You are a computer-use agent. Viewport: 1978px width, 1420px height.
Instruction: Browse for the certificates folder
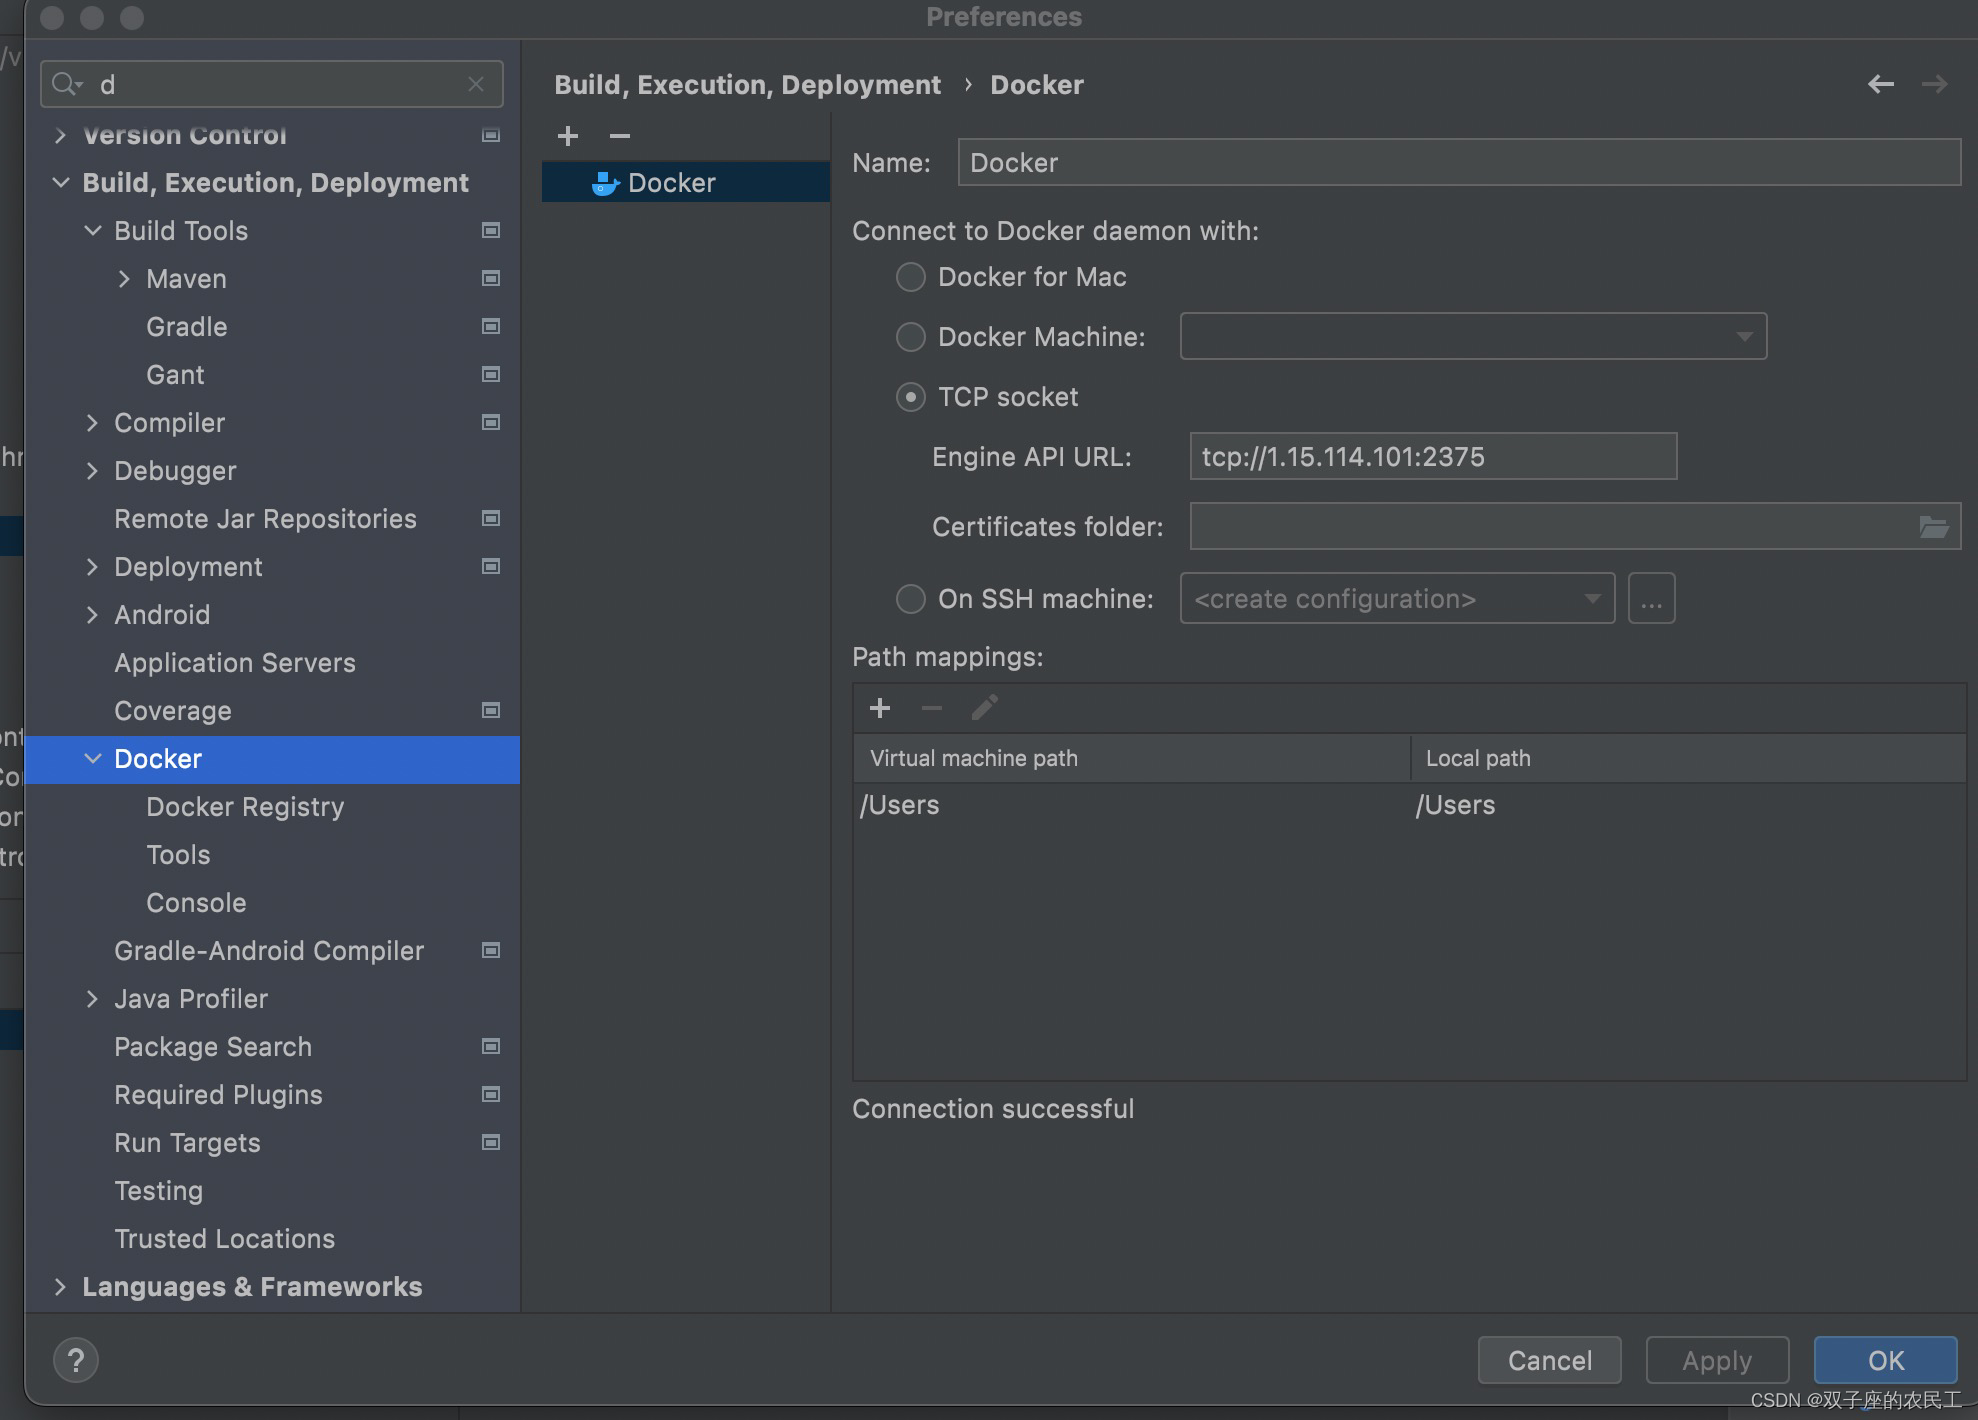(1933, 527)
